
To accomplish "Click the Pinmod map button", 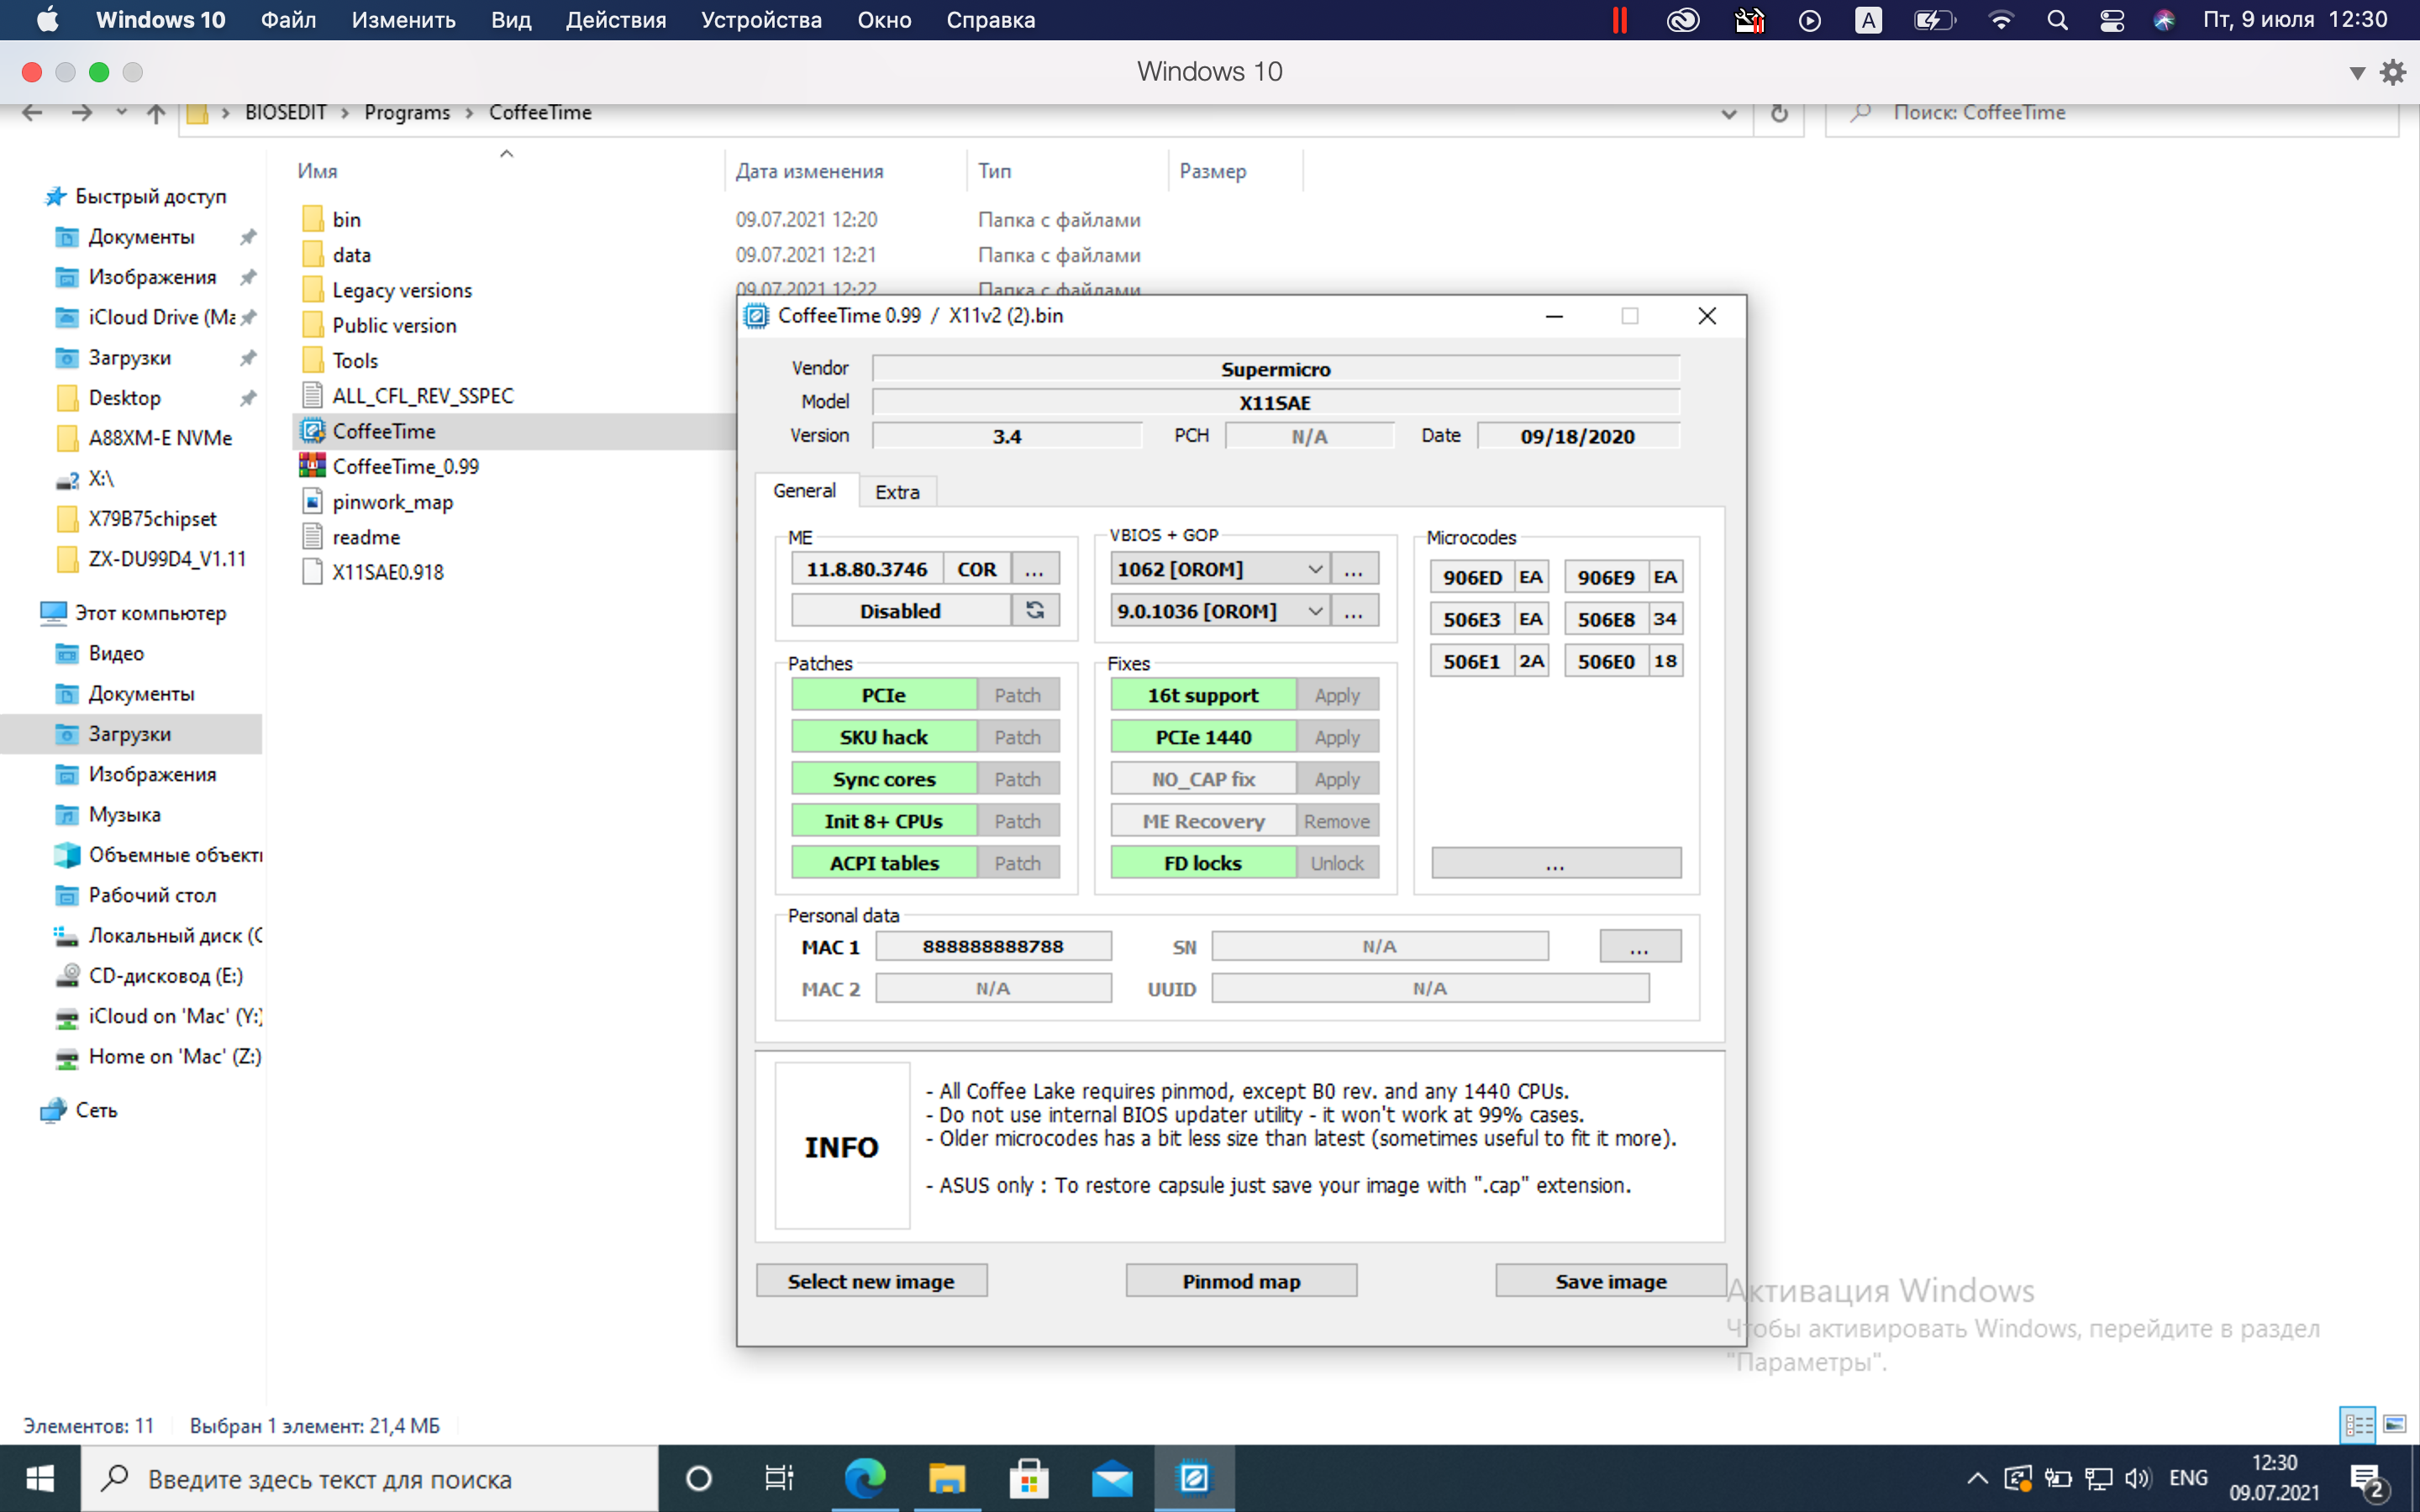I will point(1241,1281).
